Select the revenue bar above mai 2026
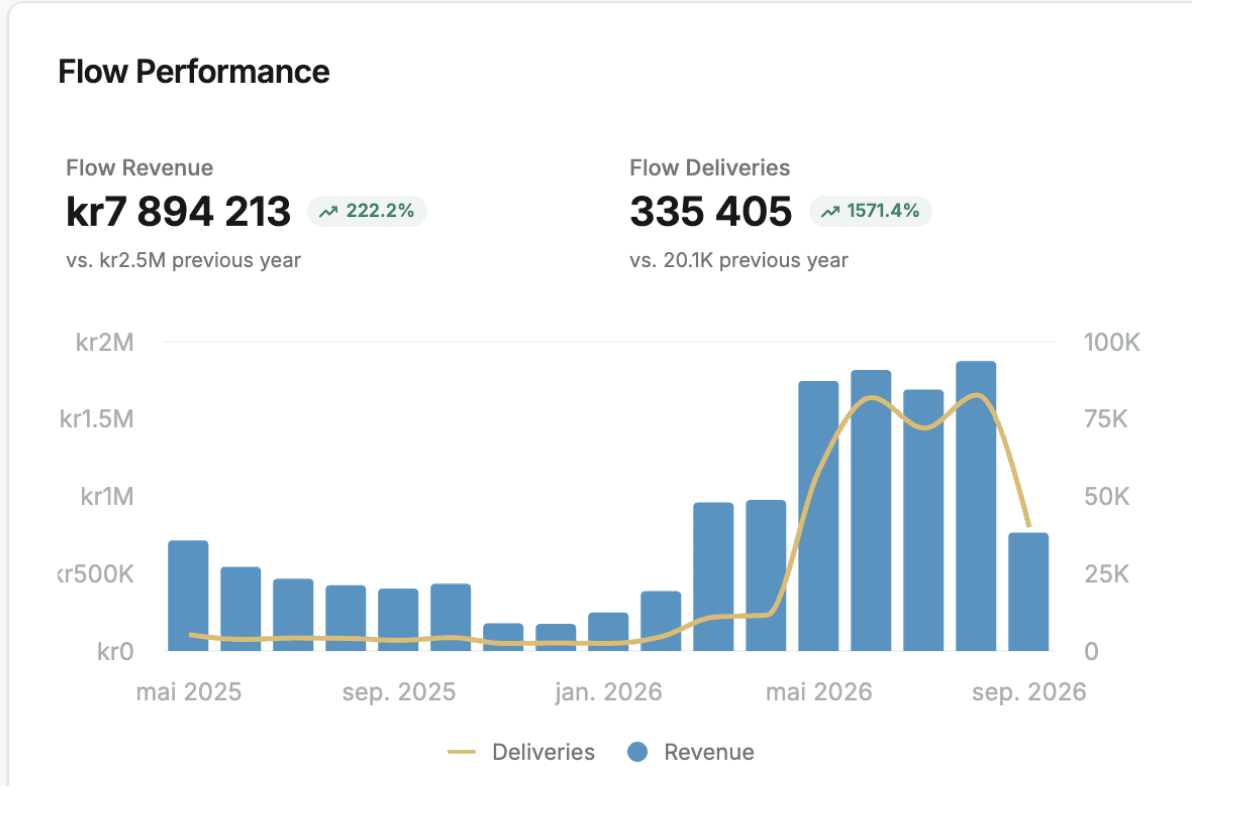The height and width of the screenshot is (820, 1234). (819, 516)
